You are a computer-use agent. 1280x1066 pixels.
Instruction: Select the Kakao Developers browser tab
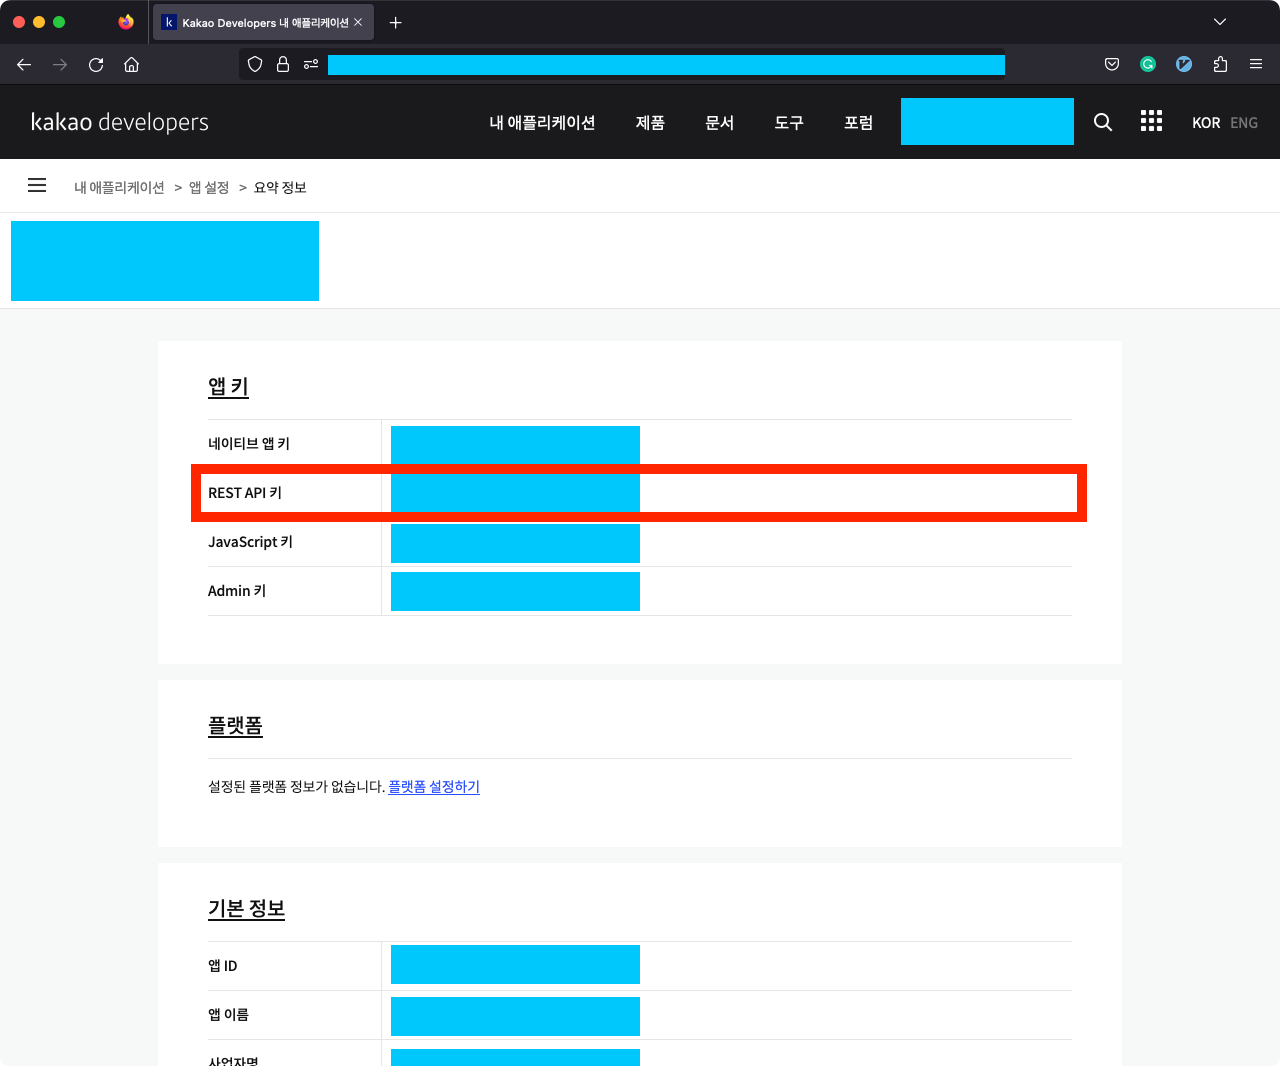(x=263, y=22)
